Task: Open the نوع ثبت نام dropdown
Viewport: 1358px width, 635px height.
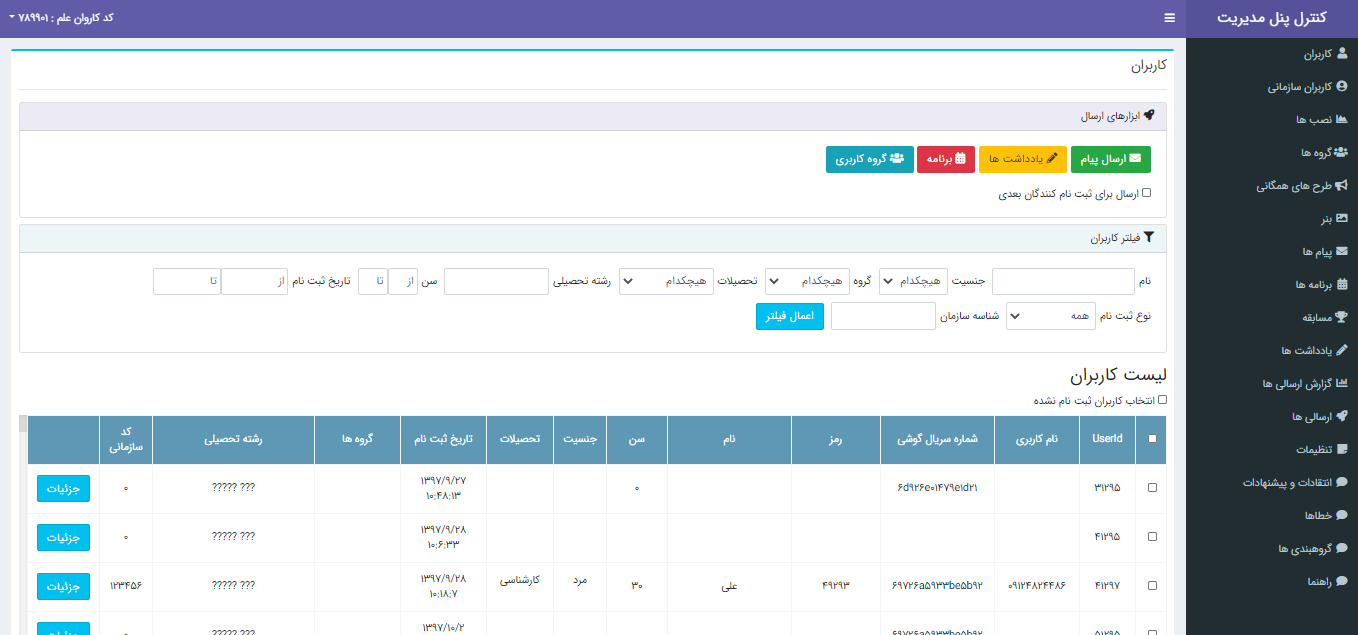Action: click(x=1050, y=316)
